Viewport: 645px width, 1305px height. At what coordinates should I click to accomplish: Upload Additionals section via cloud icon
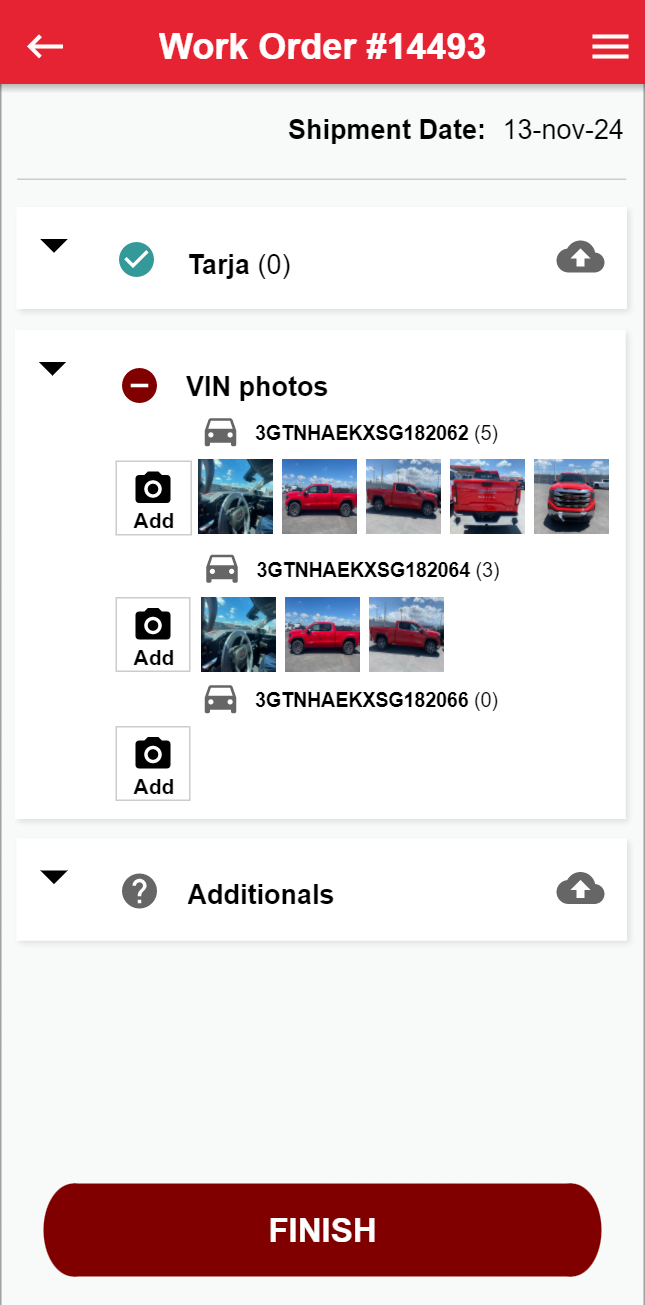pyautogui.click(x=580, y=888)
